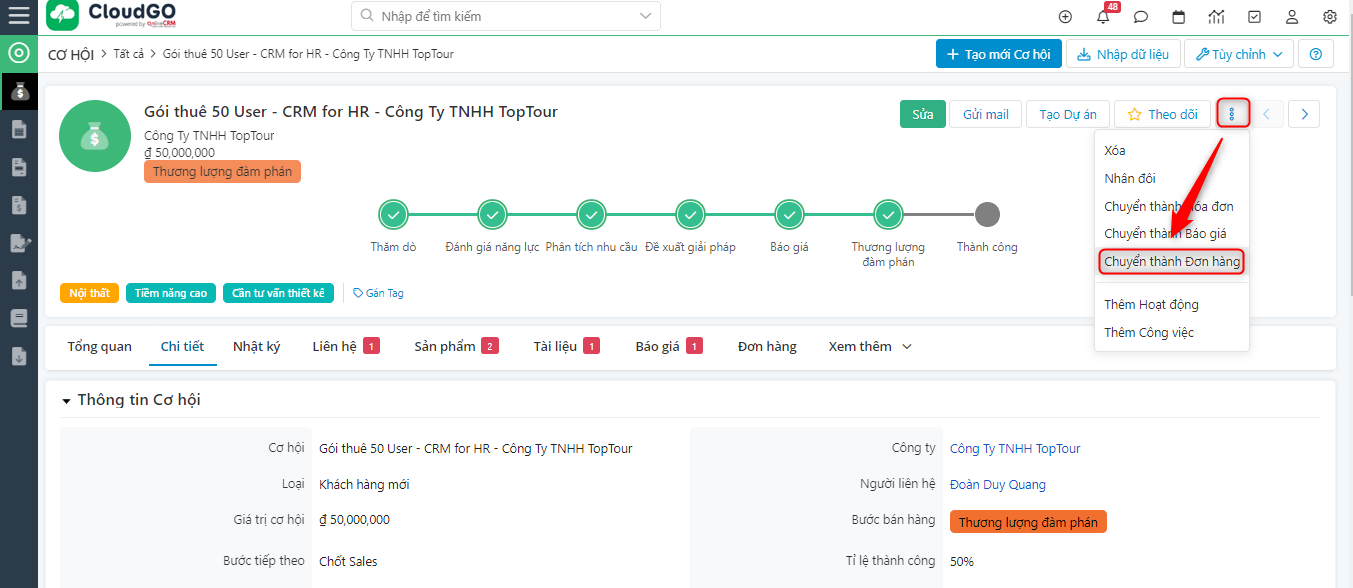Click the user profile icon
This screenshot has width=1353, height=588.
[1292, 17]
